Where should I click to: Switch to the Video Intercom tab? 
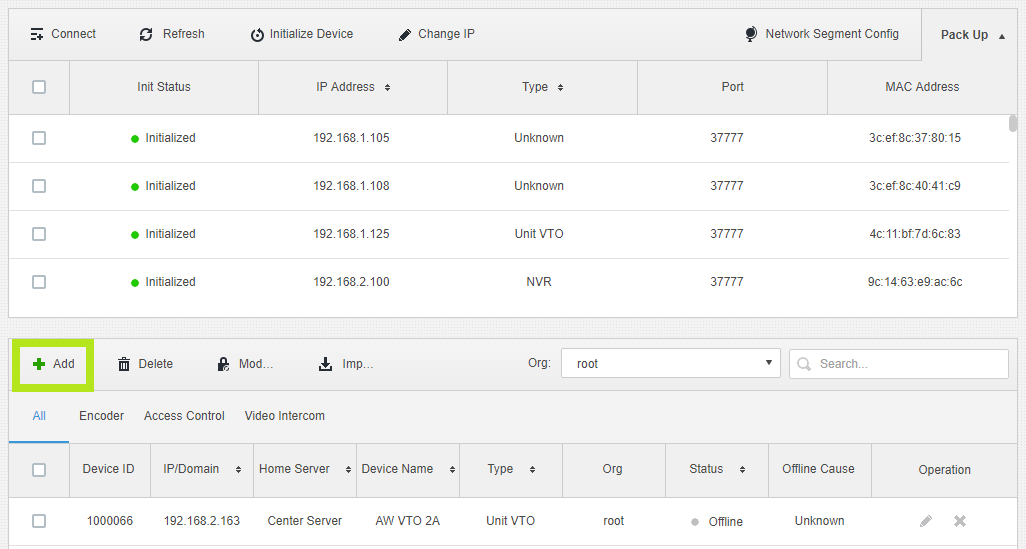(x=284, y=416)
